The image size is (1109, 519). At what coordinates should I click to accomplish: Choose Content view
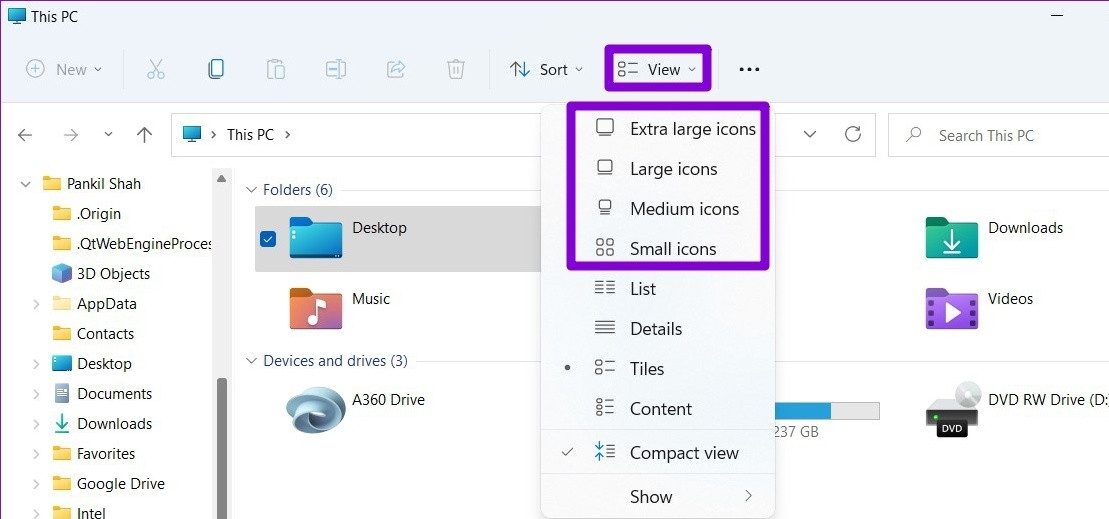tap(658, 409)
